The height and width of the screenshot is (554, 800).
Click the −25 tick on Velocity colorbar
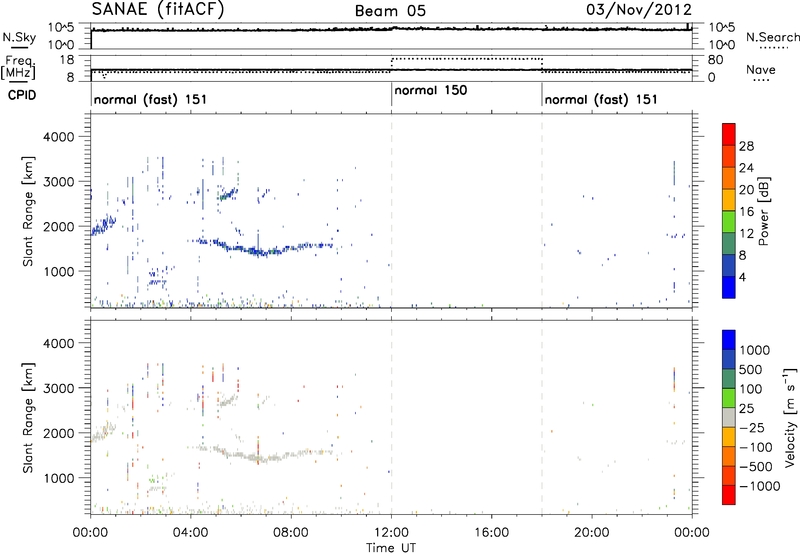[x=752, y=427]
